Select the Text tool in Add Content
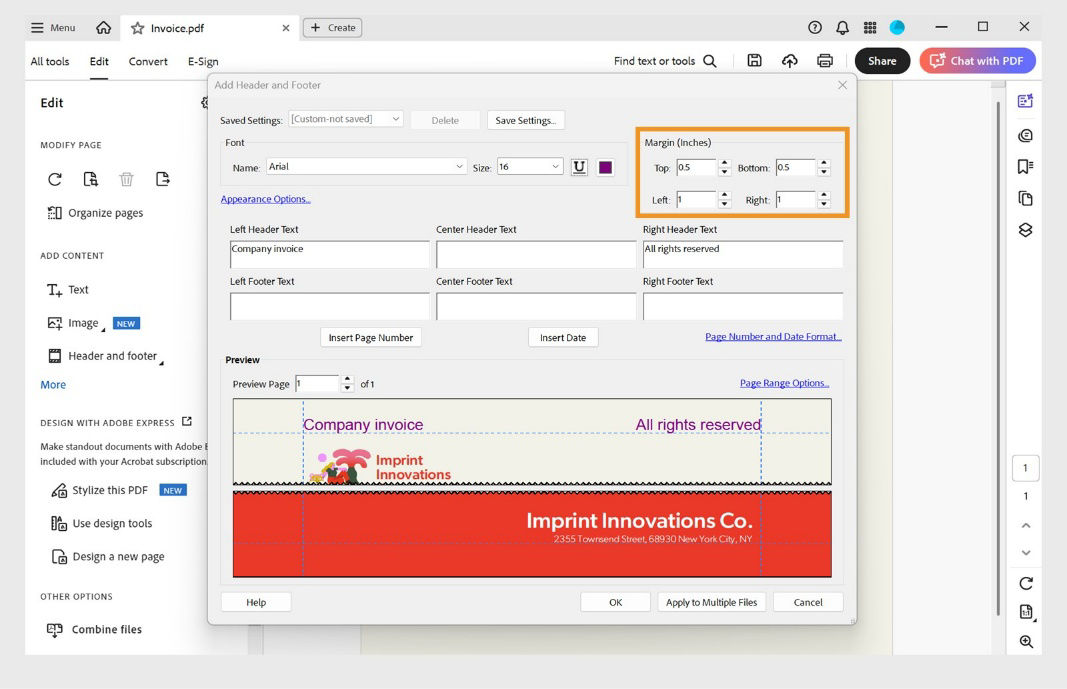The image size is (1067, 689). click(66, 290)
